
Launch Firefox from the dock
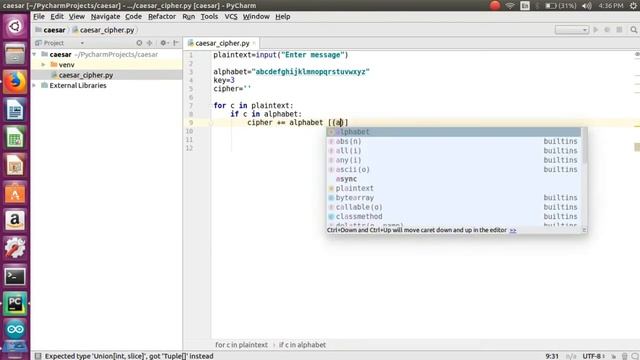click(15, 82)
